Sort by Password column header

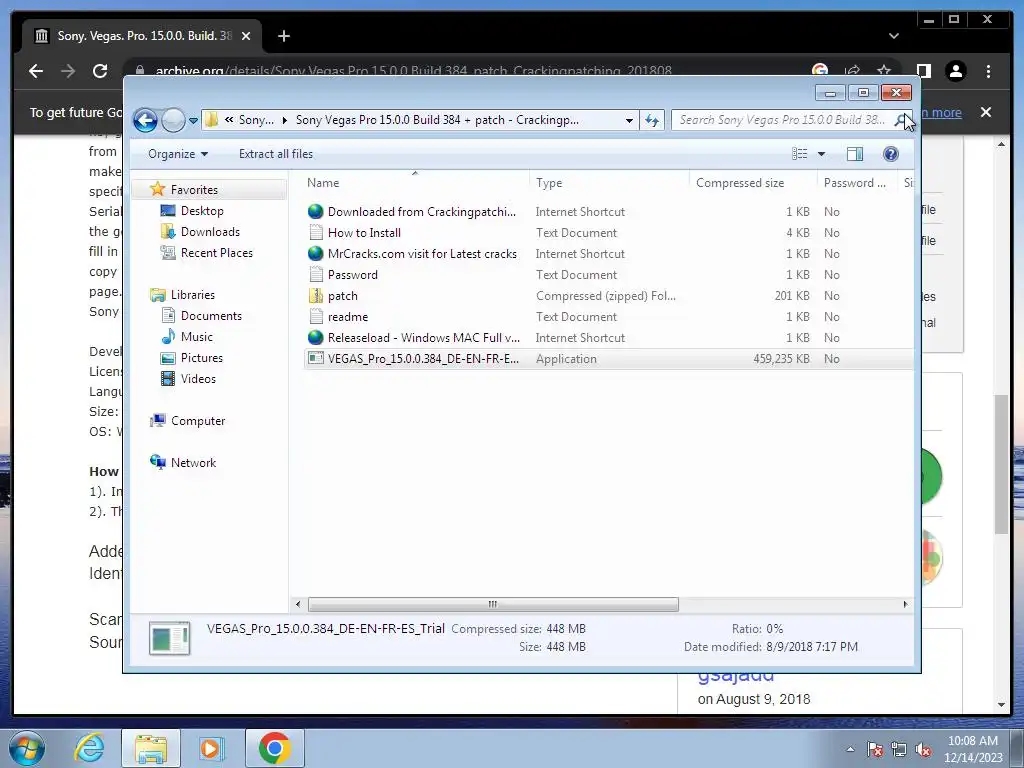coord(857,184)
